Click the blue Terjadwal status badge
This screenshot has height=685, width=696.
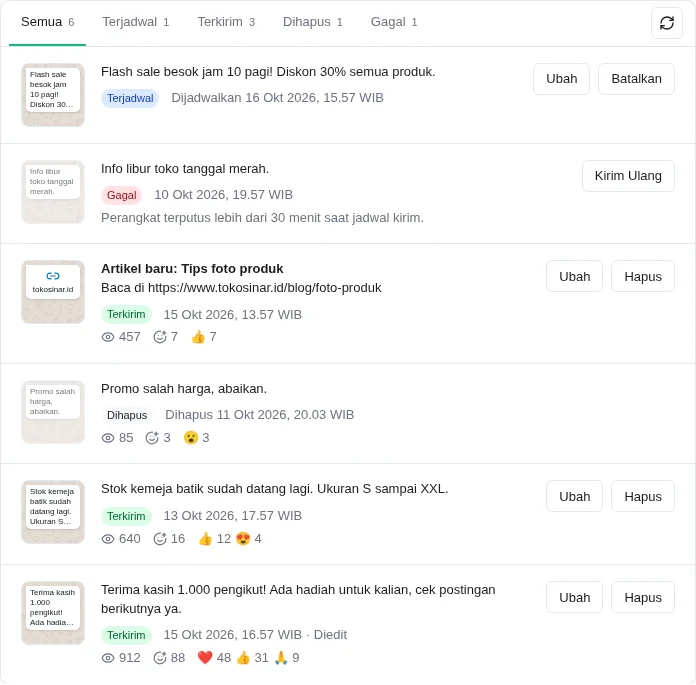[130, 98]
